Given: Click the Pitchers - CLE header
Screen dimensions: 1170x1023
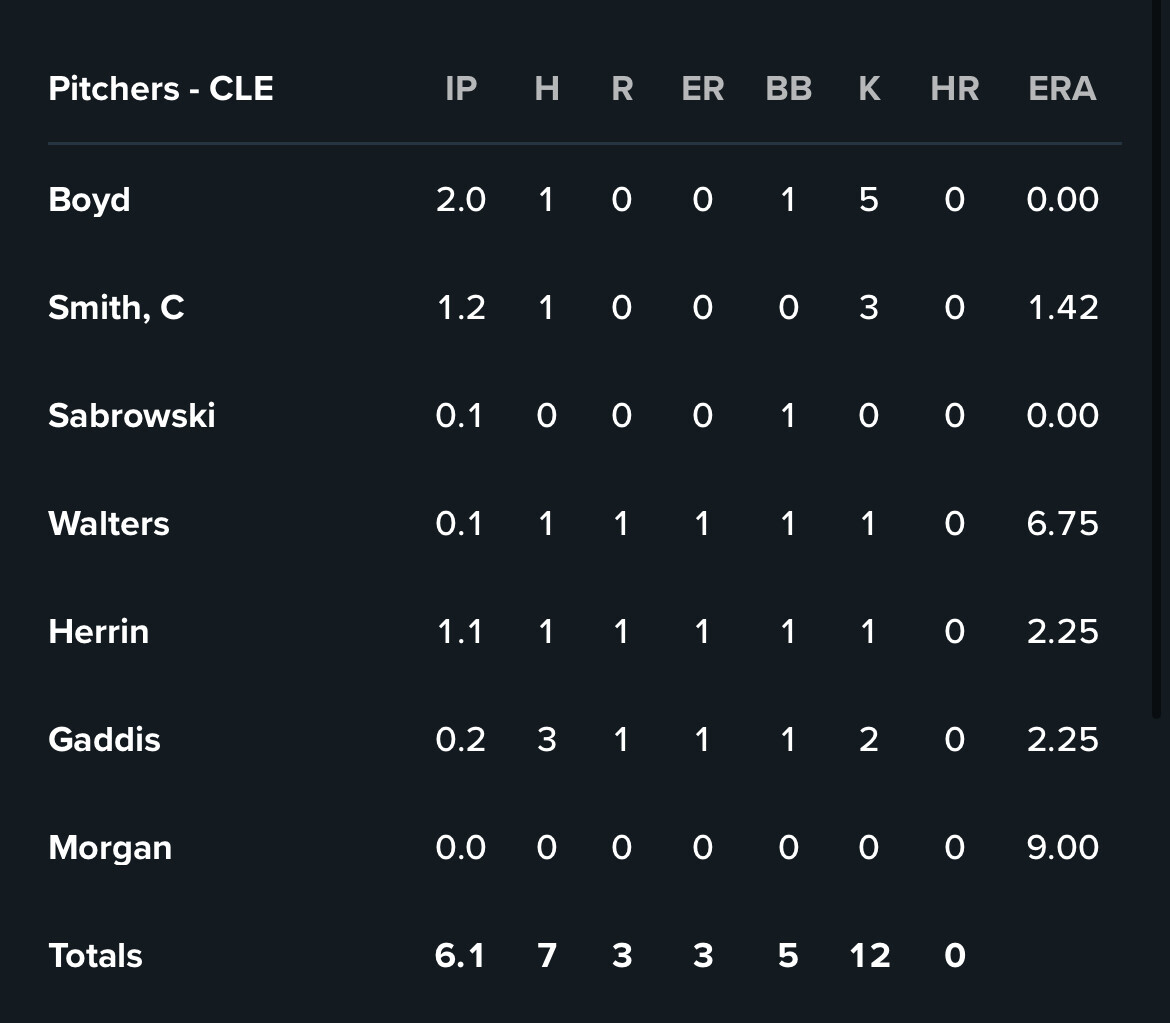Looking at the screenshot, I should tap(160, 89).
